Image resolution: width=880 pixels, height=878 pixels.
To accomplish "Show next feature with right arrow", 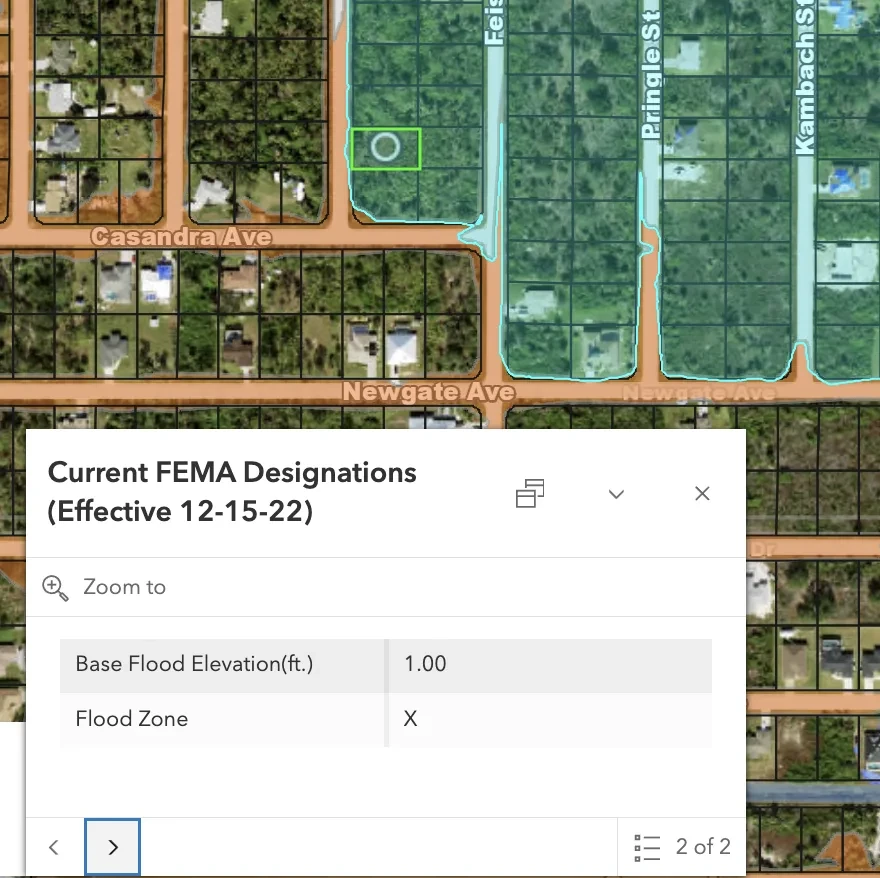I will pyautogui.click(x=112, y=847).
